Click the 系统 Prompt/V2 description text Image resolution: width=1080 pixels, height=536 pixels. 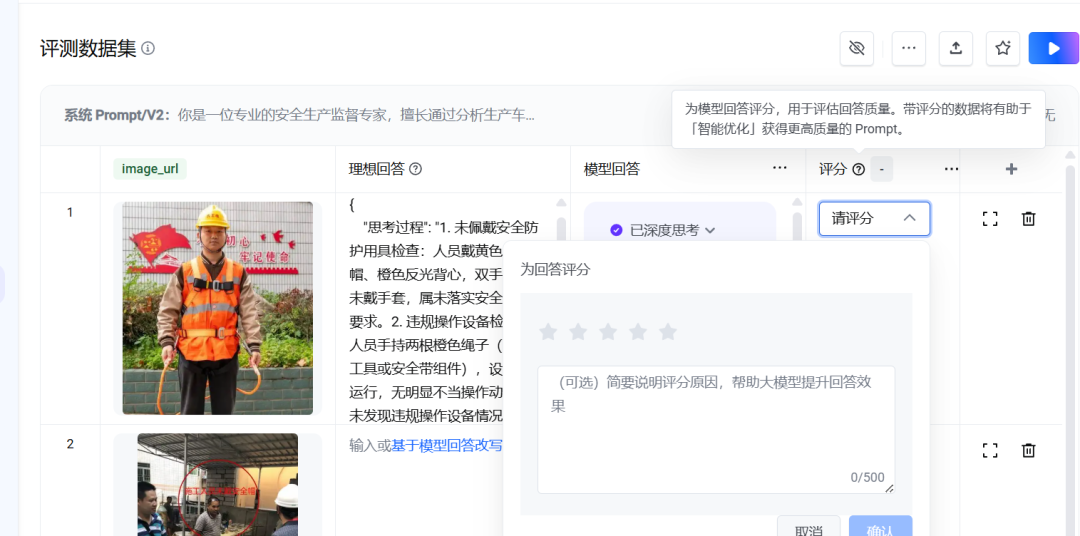(299, 115)
